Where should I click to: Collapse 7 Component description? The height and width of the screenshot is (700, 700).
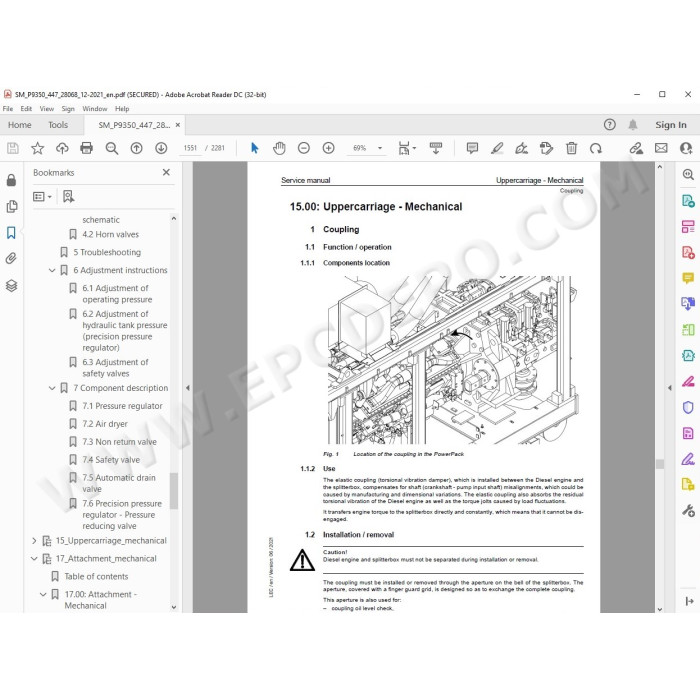tap(52, 388)
